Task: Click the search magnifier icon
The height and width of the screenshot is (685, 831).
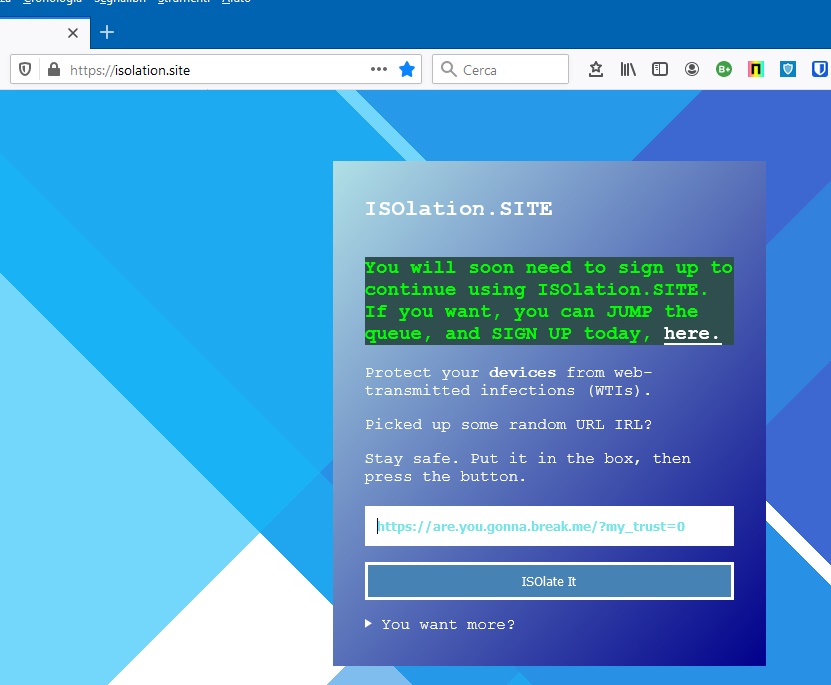Action: 448,69
